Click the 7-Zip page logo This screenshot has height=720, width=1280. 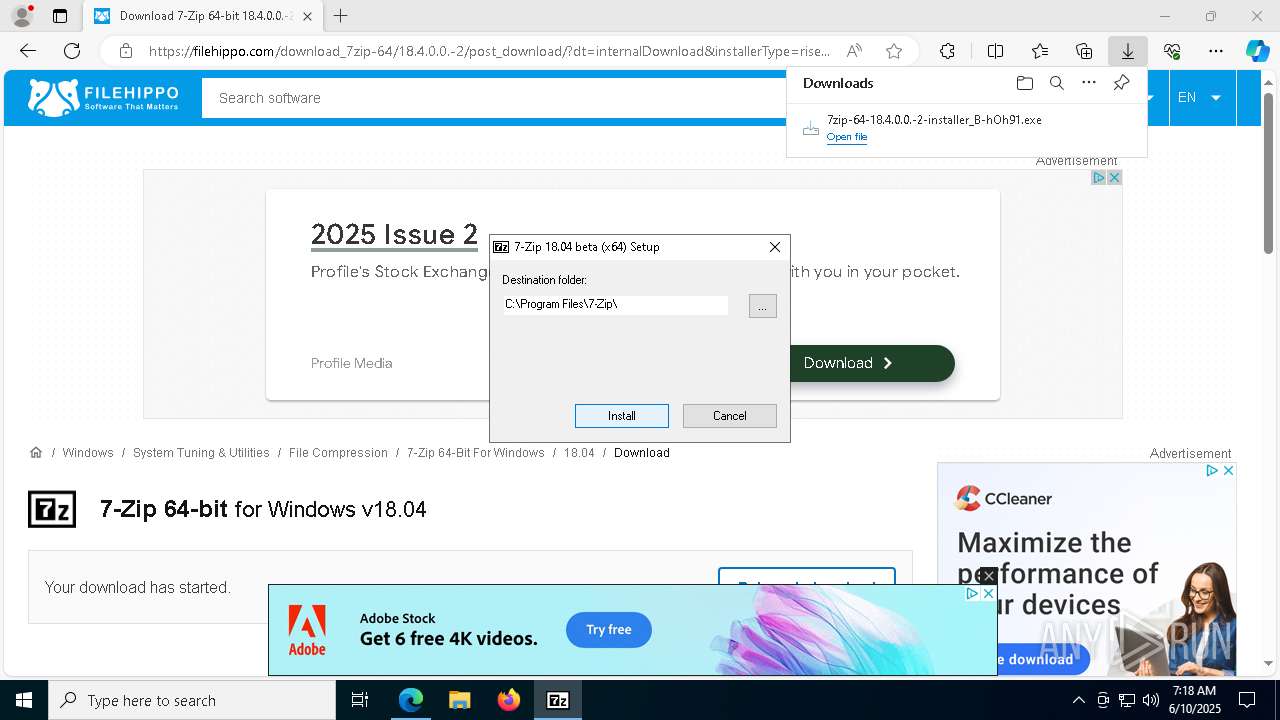click(x=52, y=509)
